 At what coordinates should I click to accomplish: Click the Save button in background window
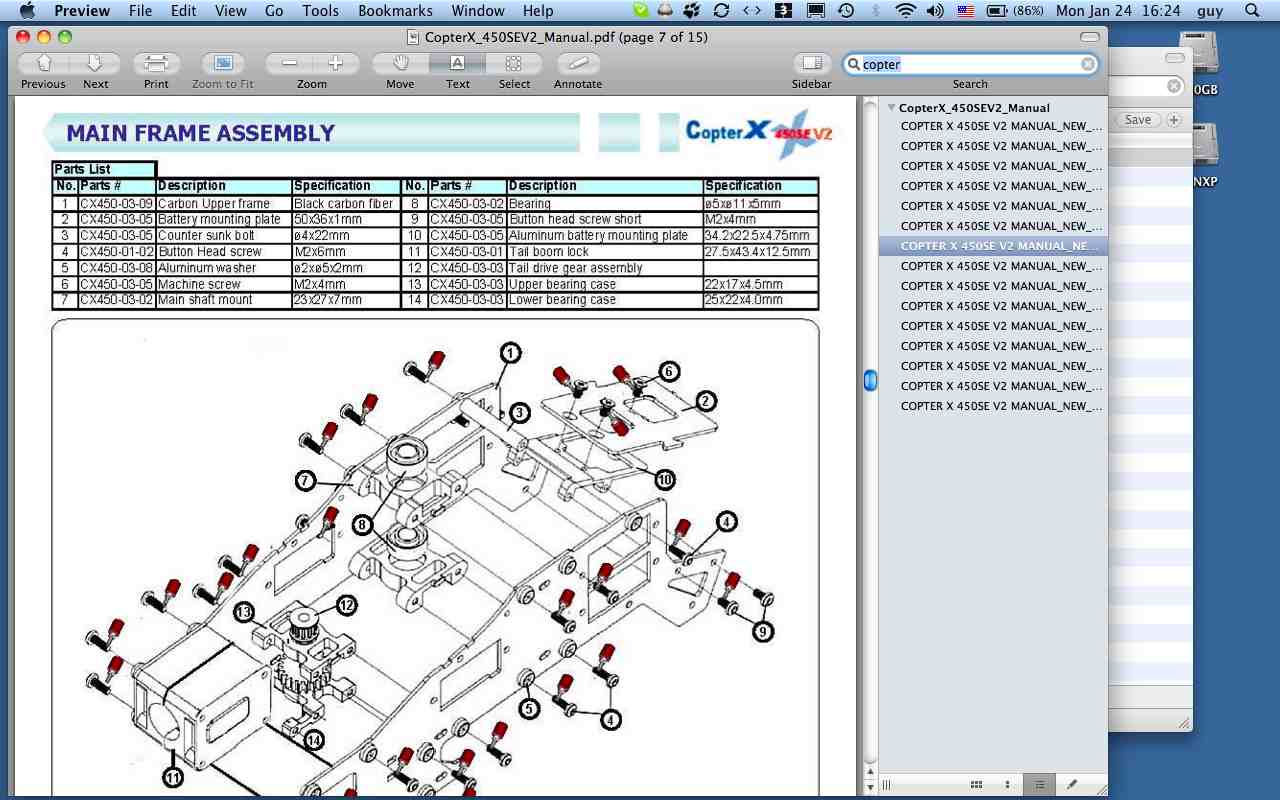1138,120
